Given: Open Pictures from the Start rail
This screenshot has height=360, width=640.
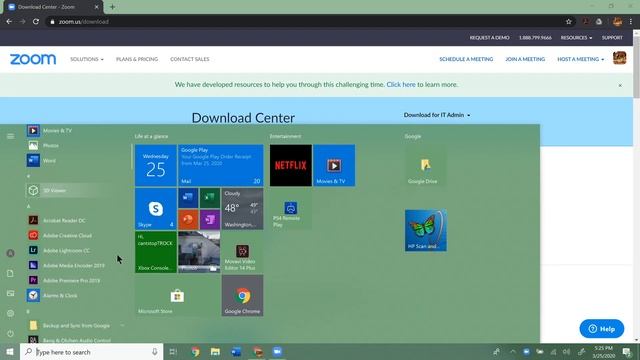Looking at the screenshot, I should tap(11, 293).
